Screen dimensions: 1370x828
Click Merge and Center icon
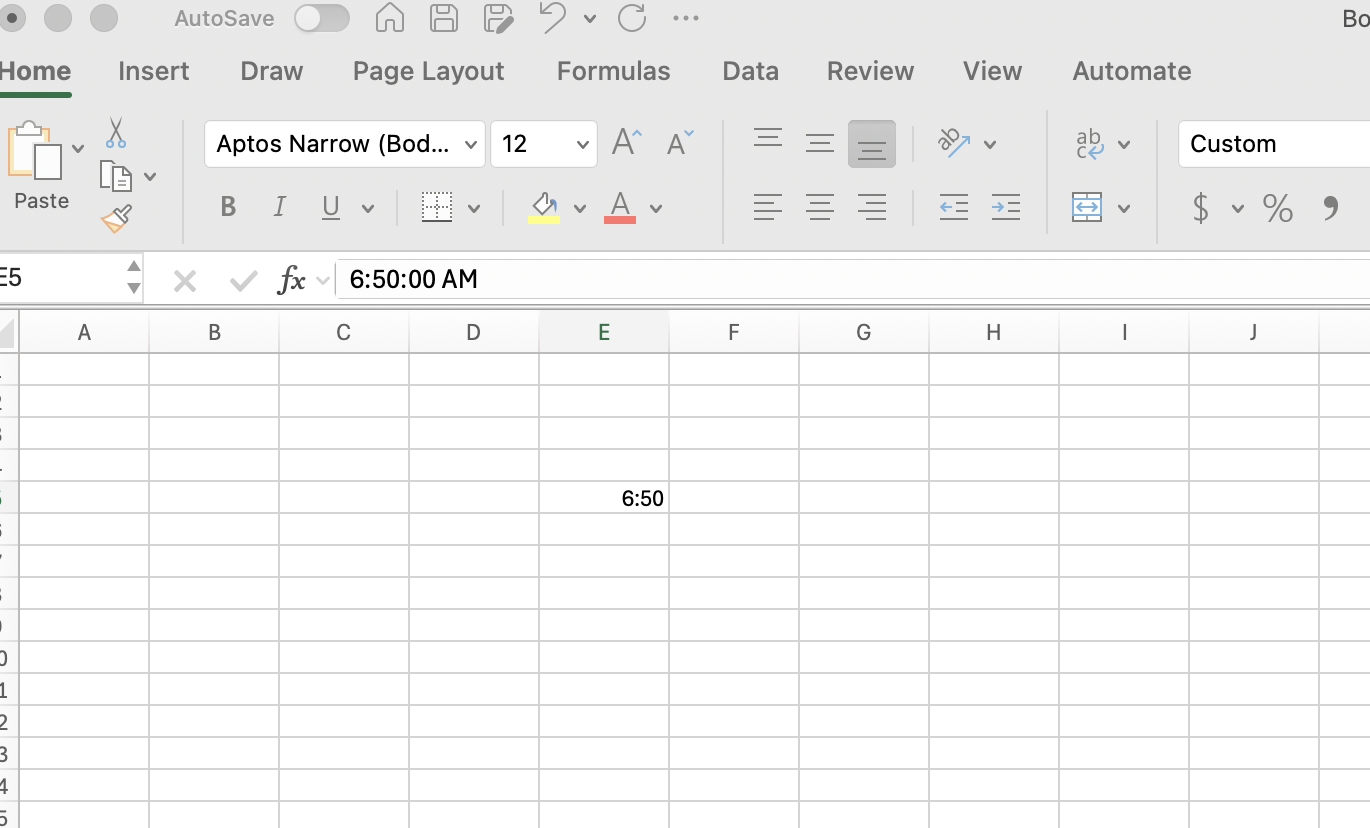(1087, 208)
